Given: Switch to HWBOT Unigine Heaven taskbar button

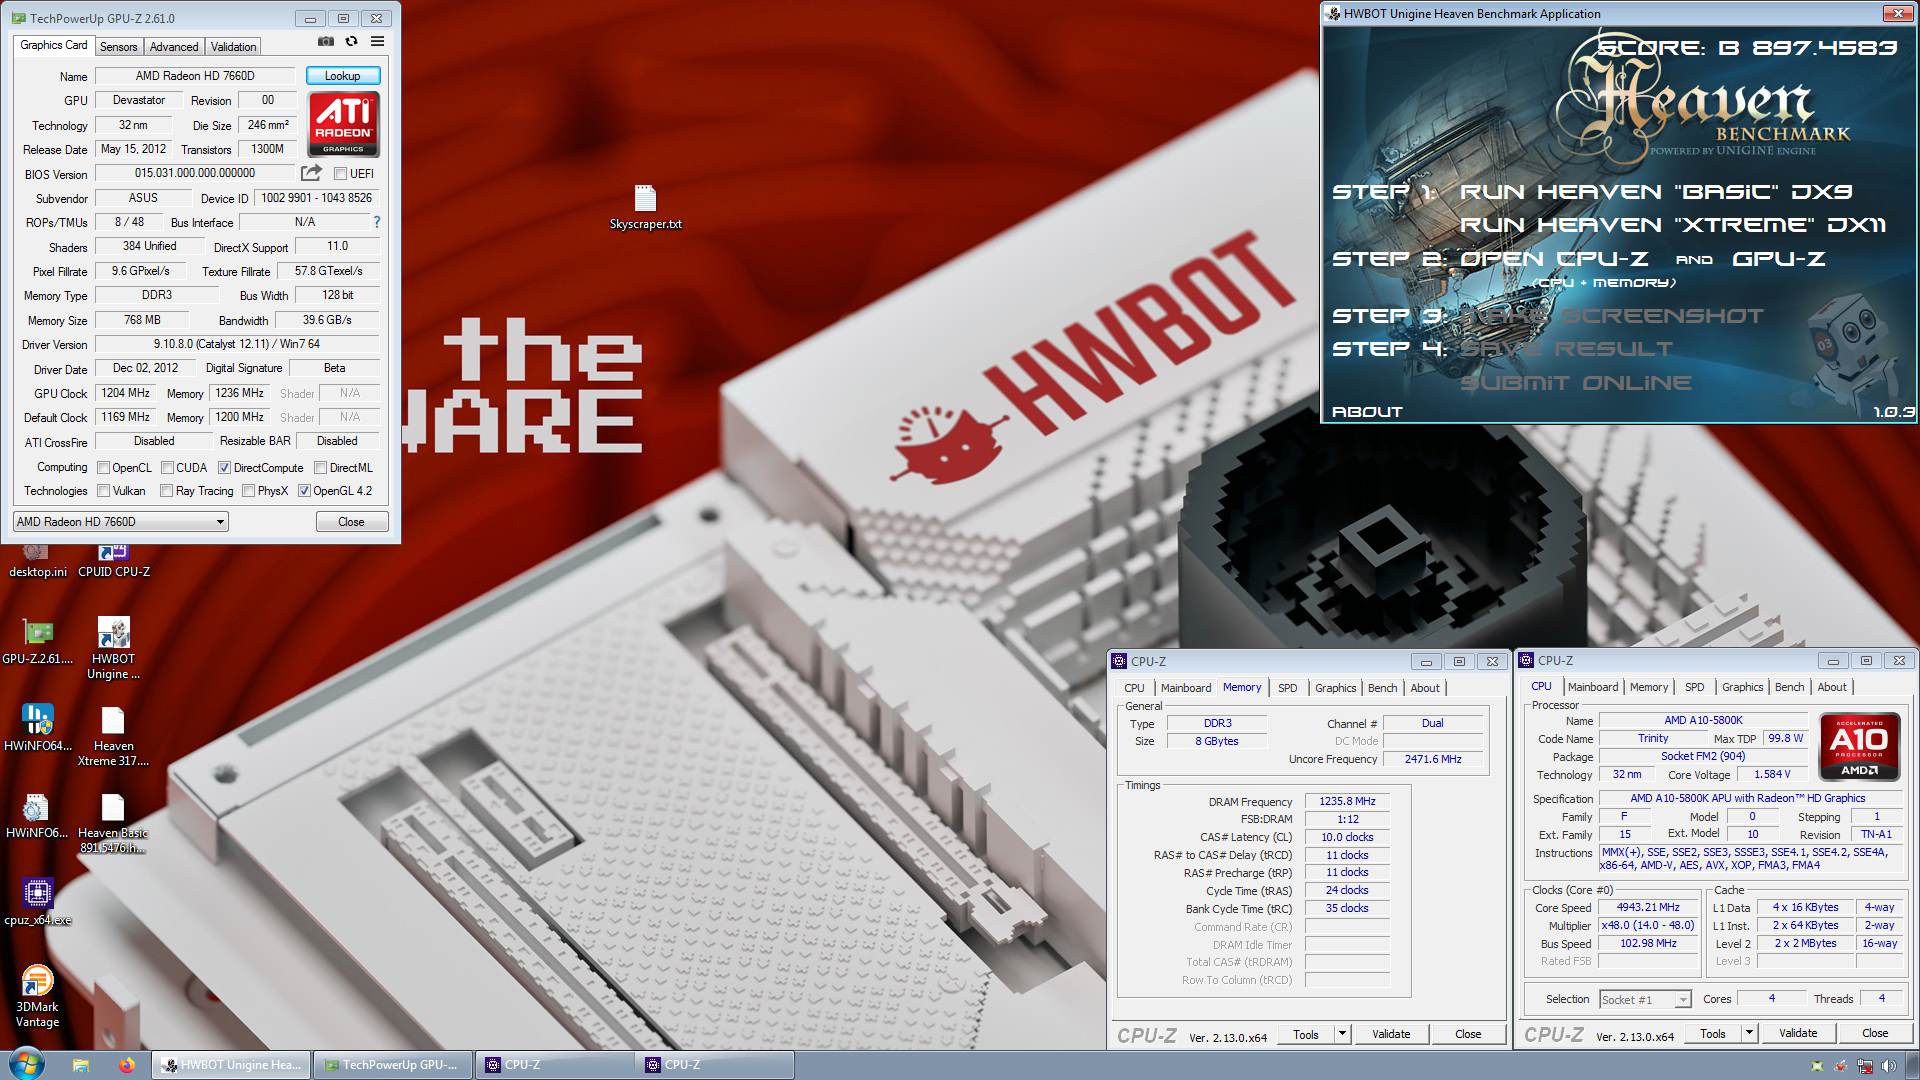Looking at the screenshot, I should (x=231, y=1065).
